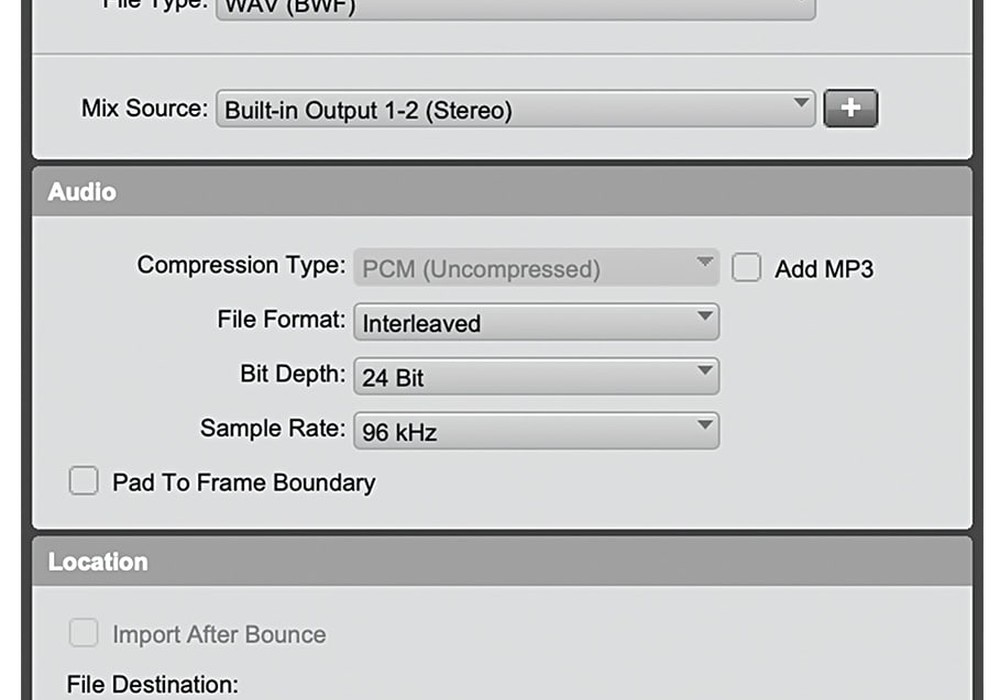
Task: Open the Mix Source dropdown
Action: [515, 109]
